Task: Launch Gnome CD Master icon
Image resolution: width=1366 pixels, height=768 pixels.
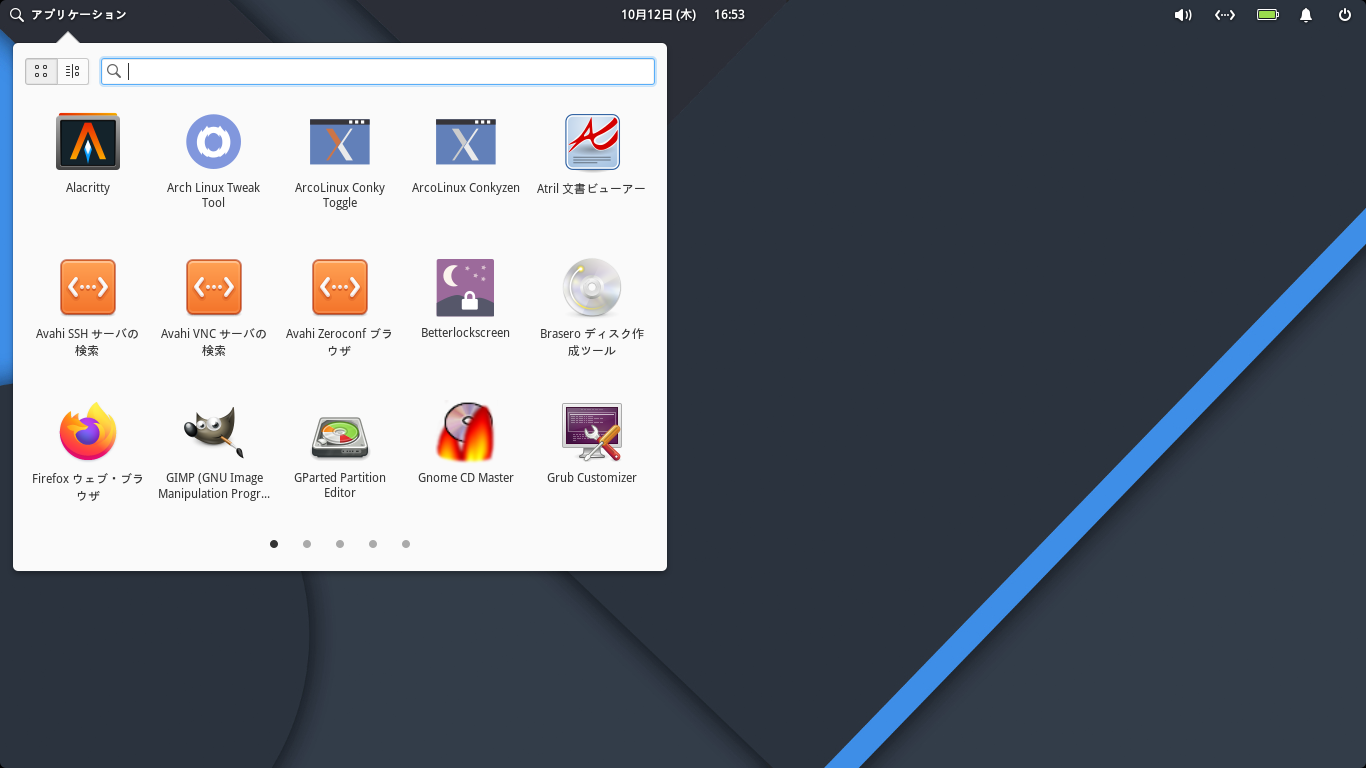Action: coord(466,432)
